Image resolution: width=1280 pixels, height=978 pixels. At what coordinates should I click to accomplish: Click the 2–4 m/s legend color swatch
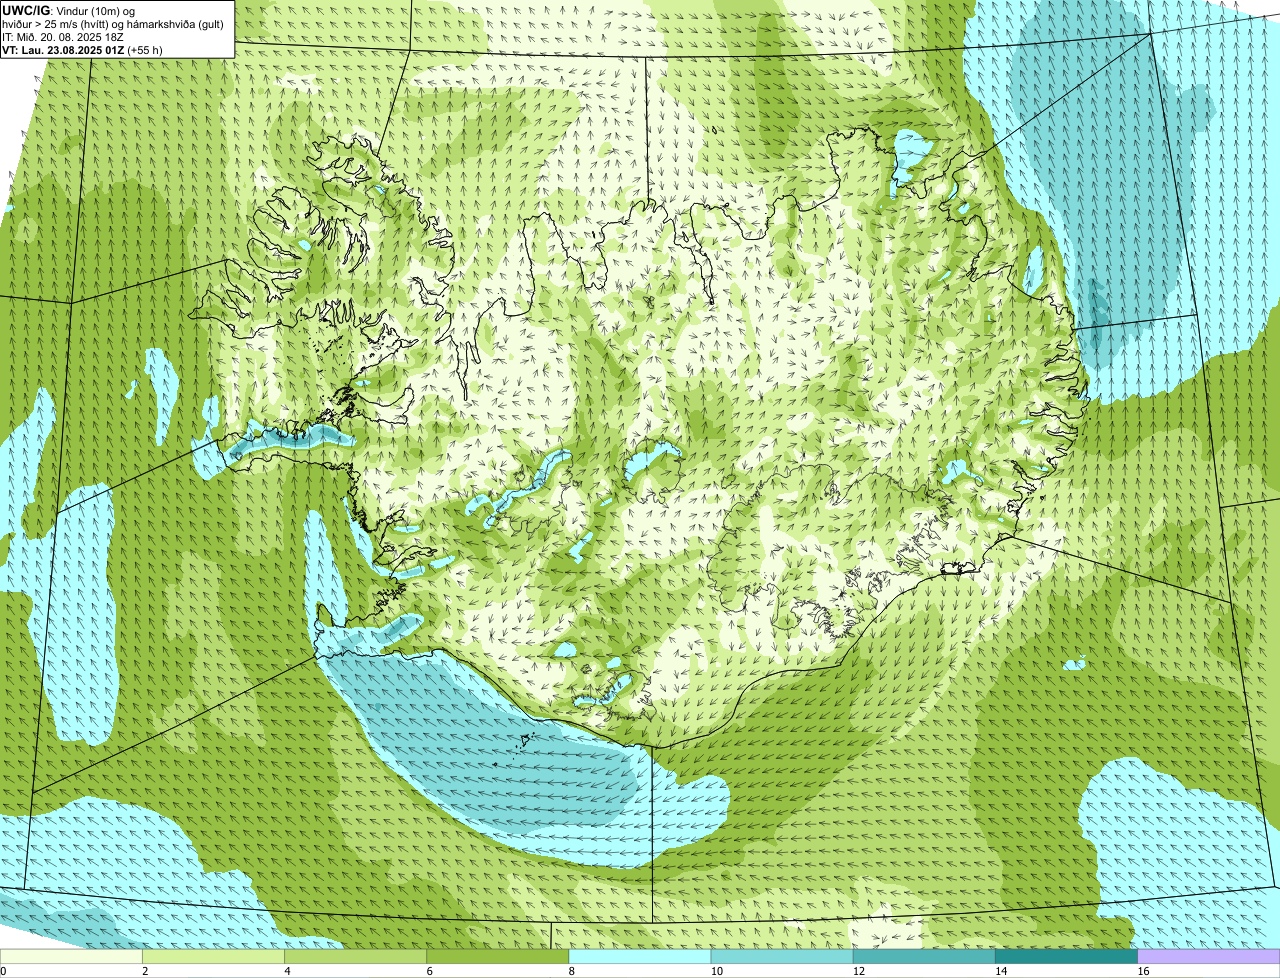click(213, 956)
